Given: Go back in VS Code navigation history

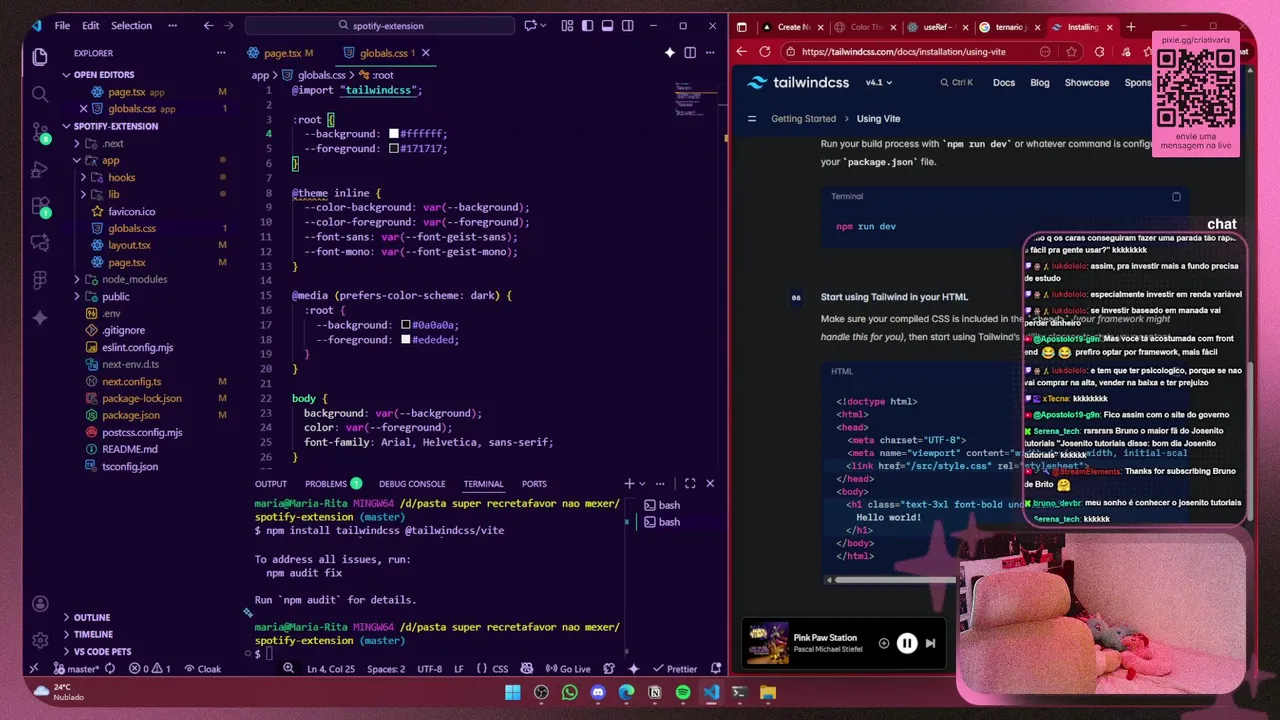Looking at the screenshot, I should (x=208, y=25).
